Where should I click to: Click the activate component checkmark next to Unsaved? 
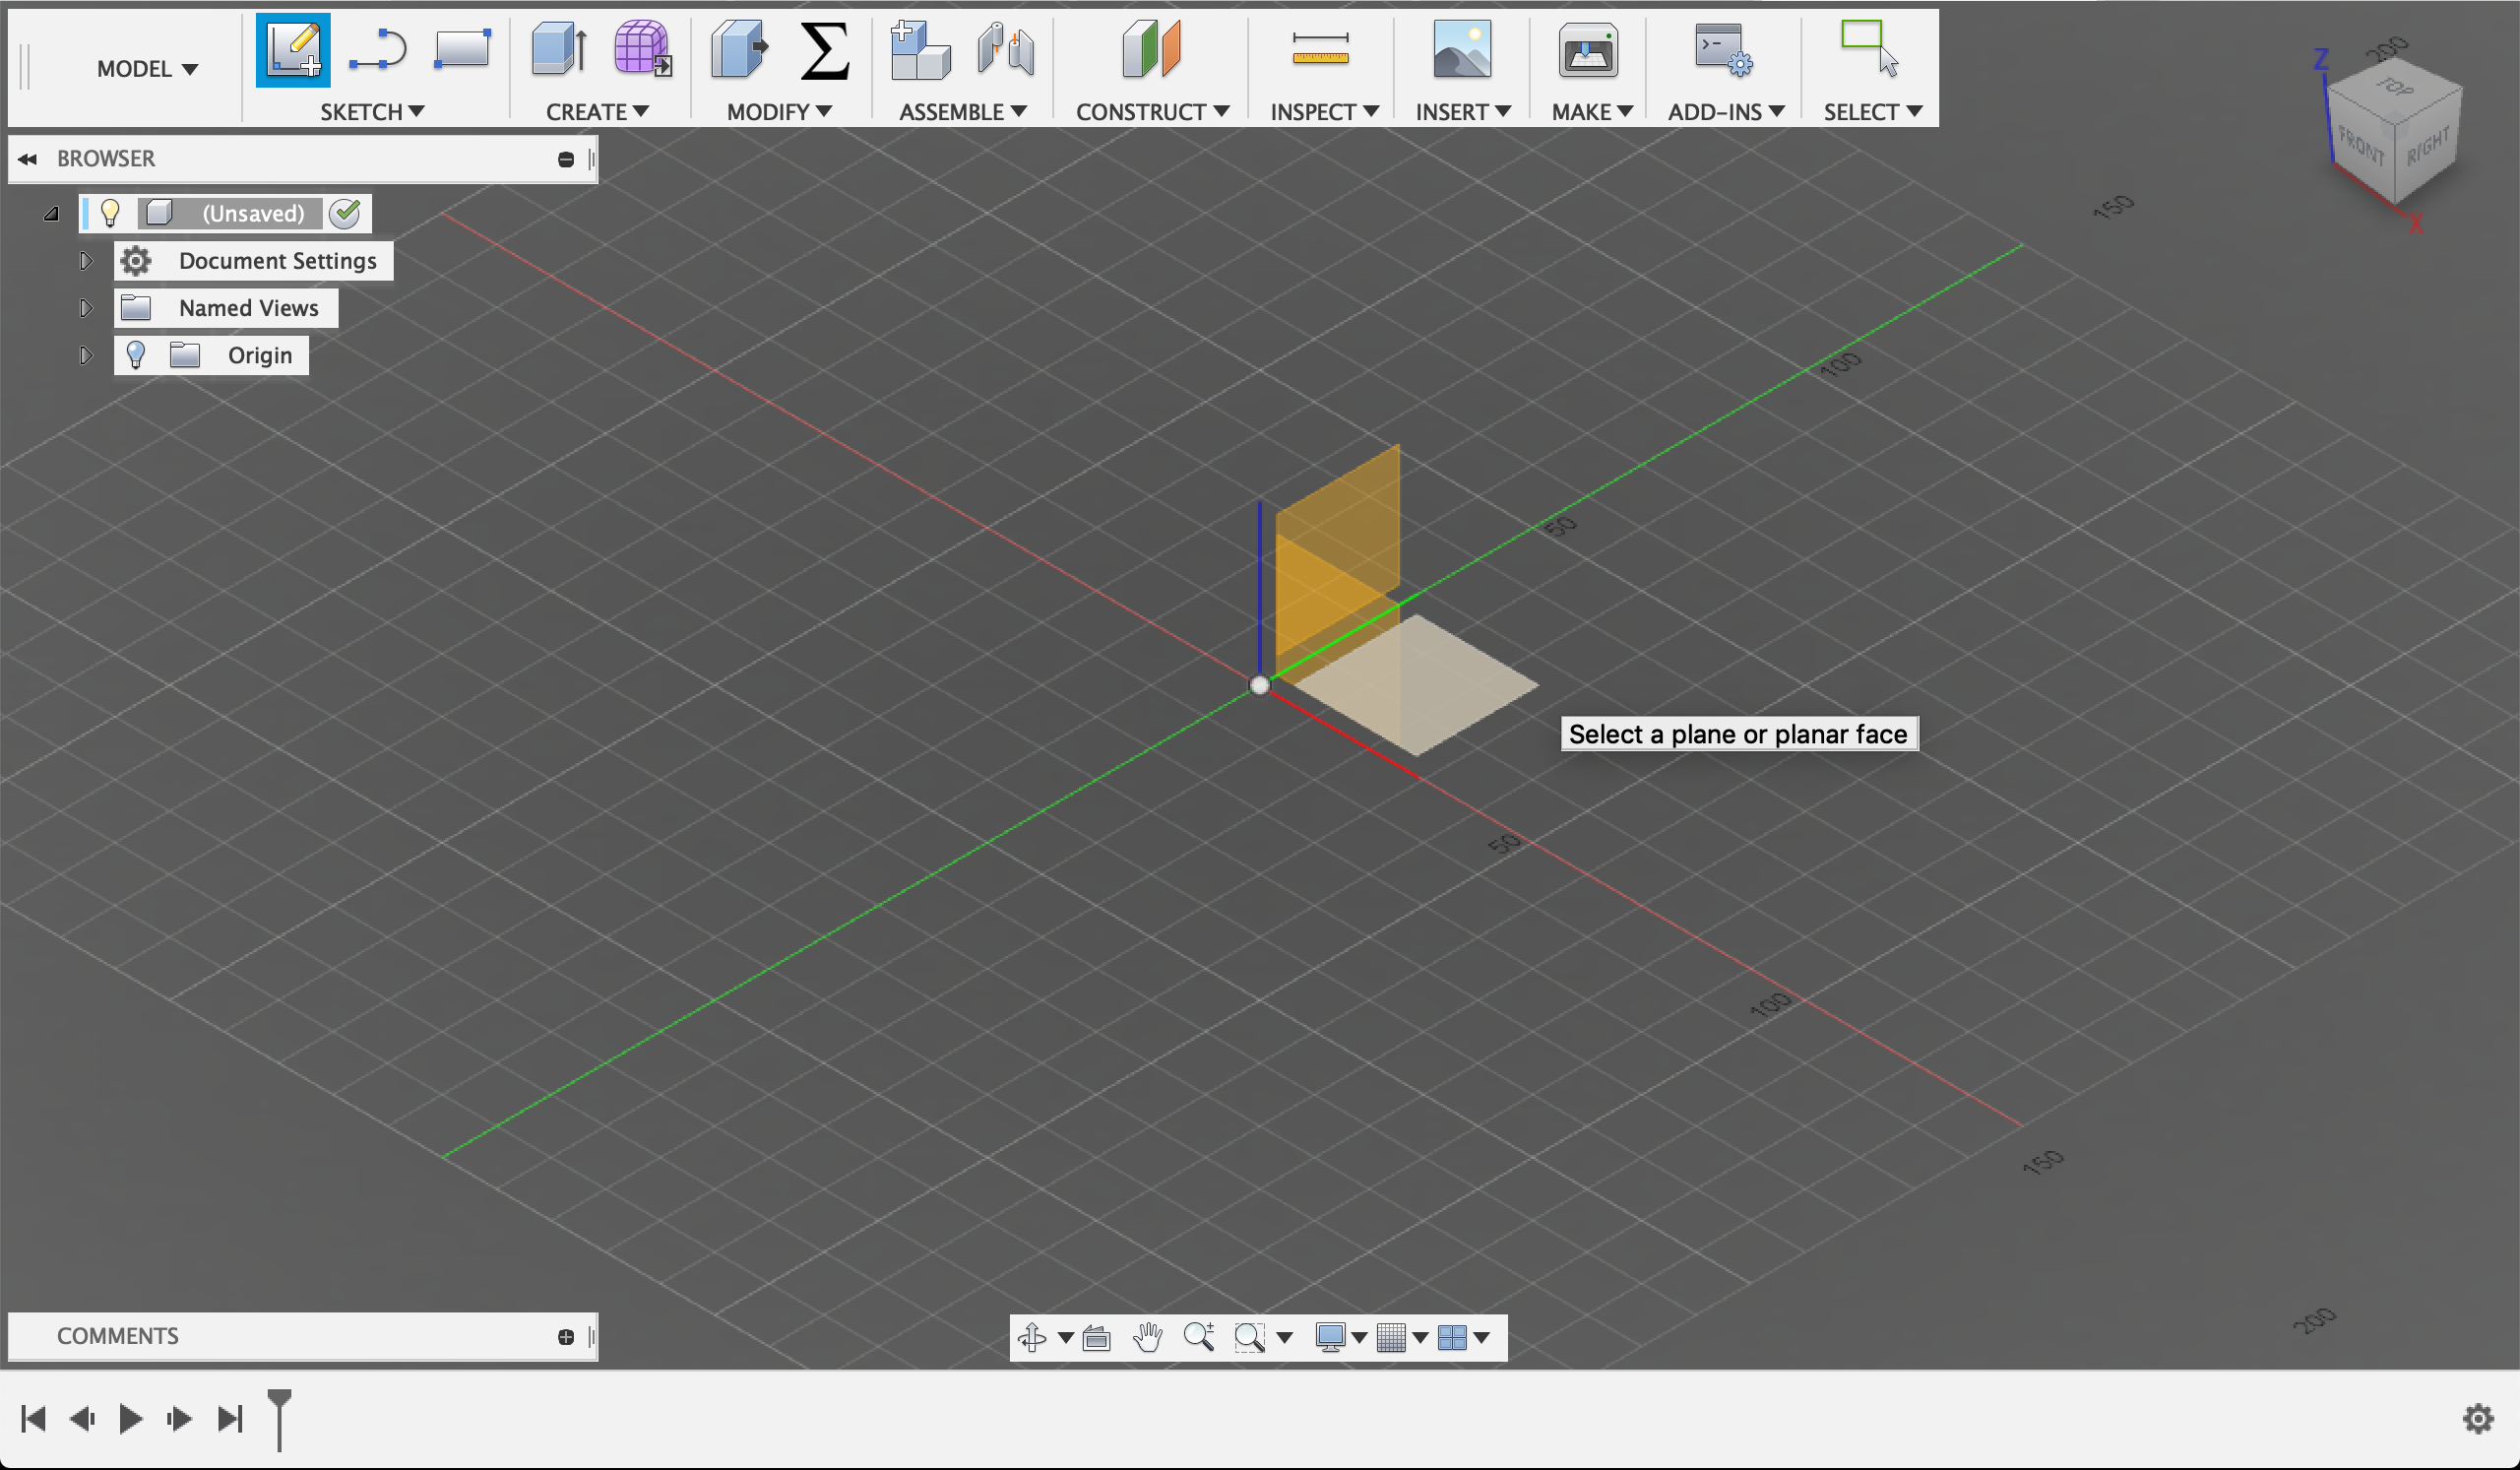coord(345,212)
